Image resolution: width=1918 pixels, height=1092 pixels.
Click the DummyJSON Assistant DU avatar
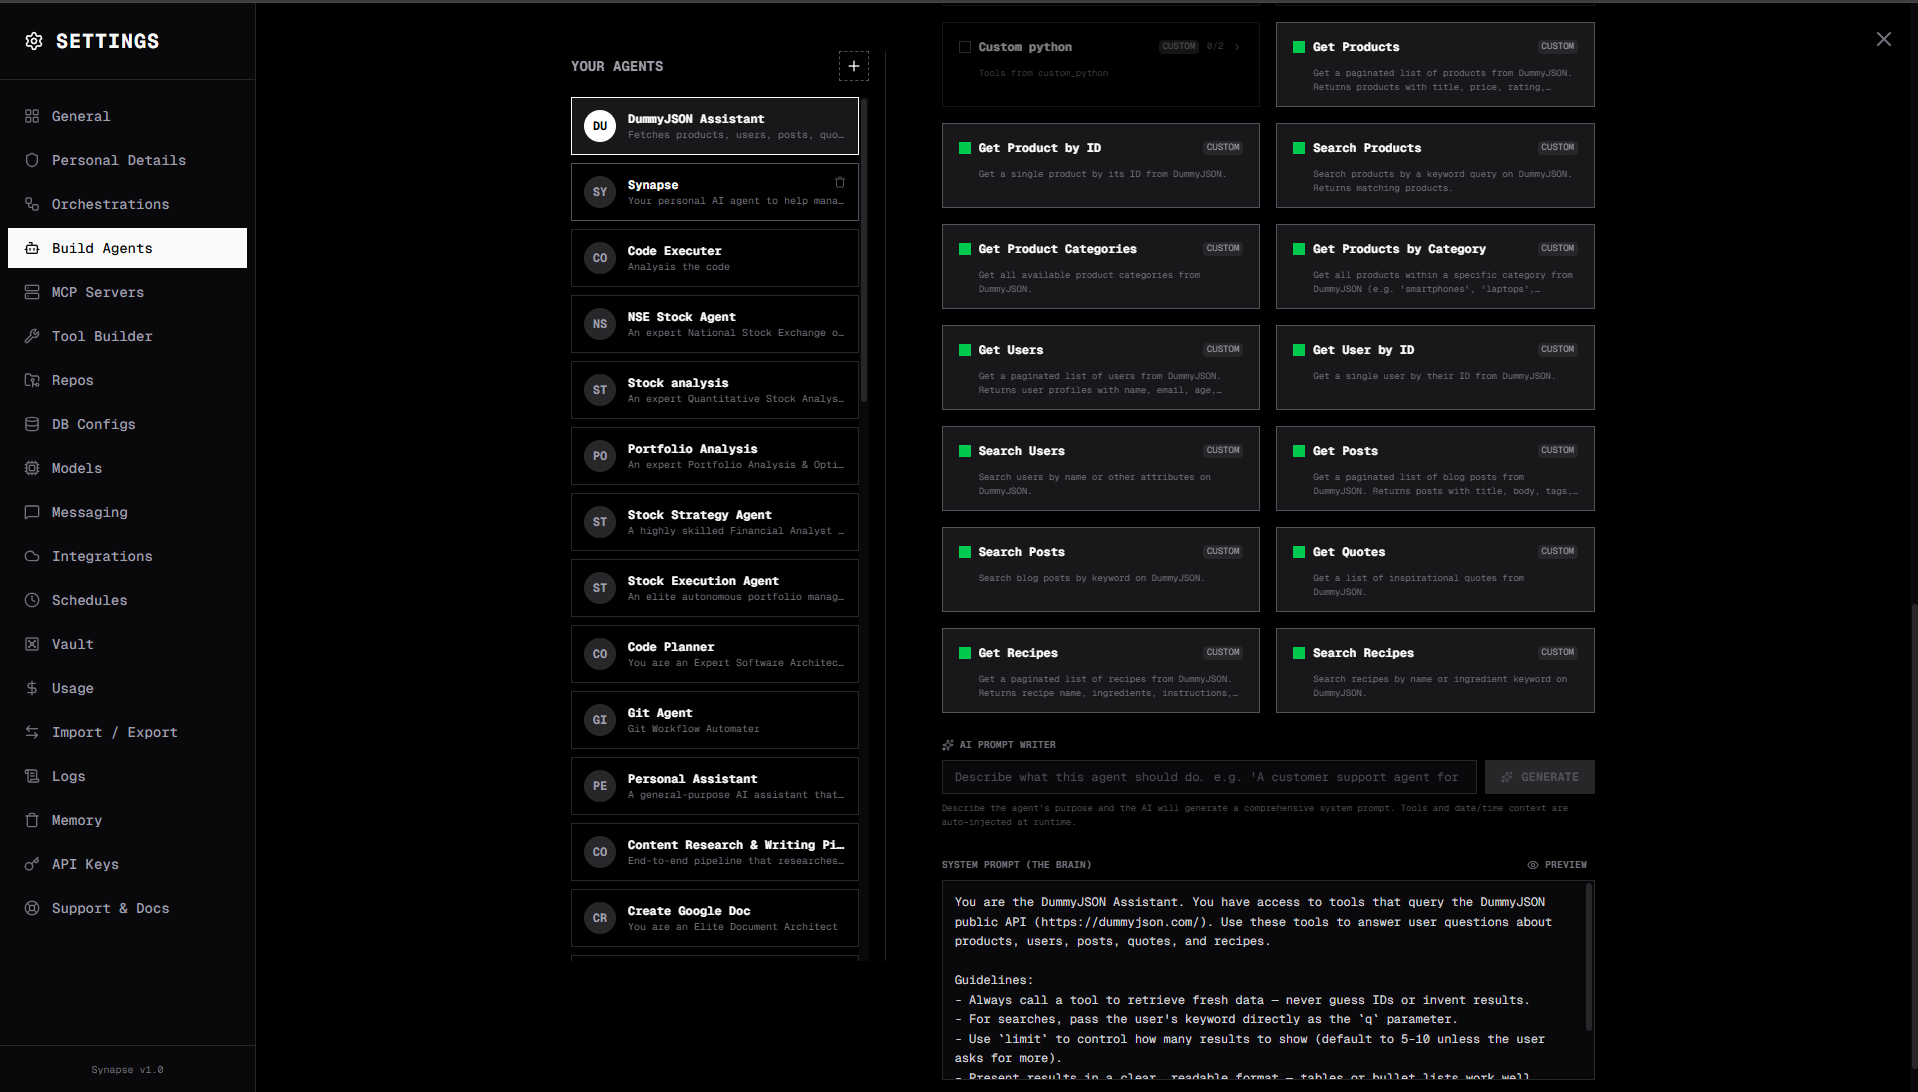600,126
